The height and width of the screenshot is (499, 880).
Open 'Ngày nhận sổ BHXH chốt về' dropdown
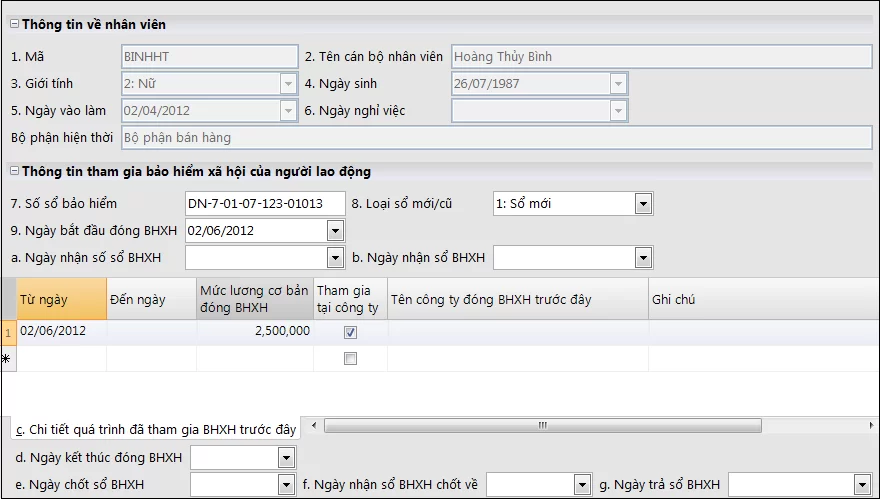(582, 485)
